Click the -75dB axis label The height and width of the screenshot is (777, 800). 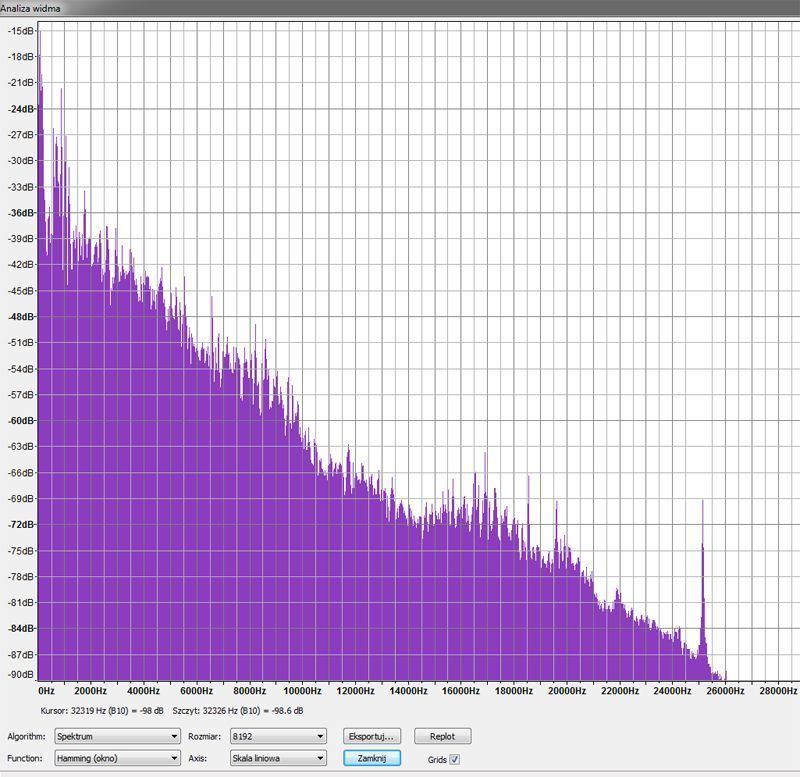click(x=20, y=550)
